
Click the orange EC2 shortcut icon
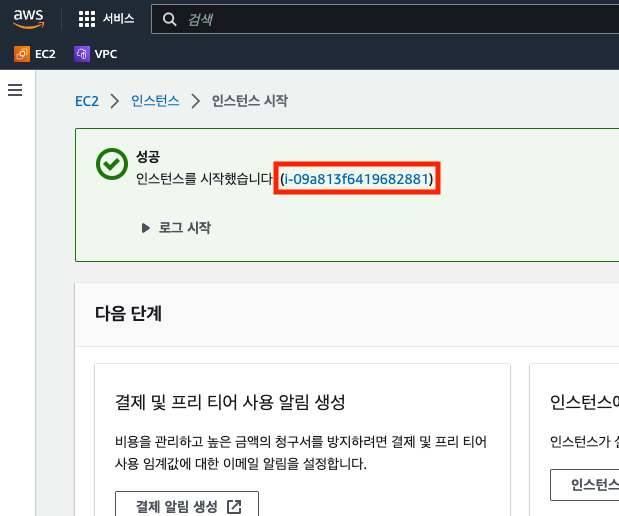[x=22, y=54]
